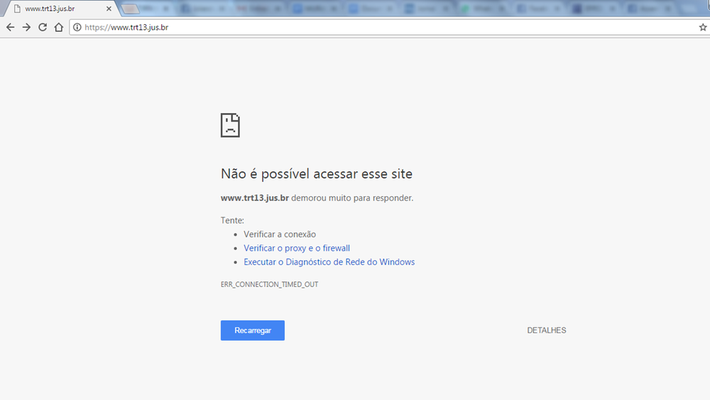Click the bold www.trt13.jus.br in error message
Screen dimensions: 710x400
[x=254, y=198]
